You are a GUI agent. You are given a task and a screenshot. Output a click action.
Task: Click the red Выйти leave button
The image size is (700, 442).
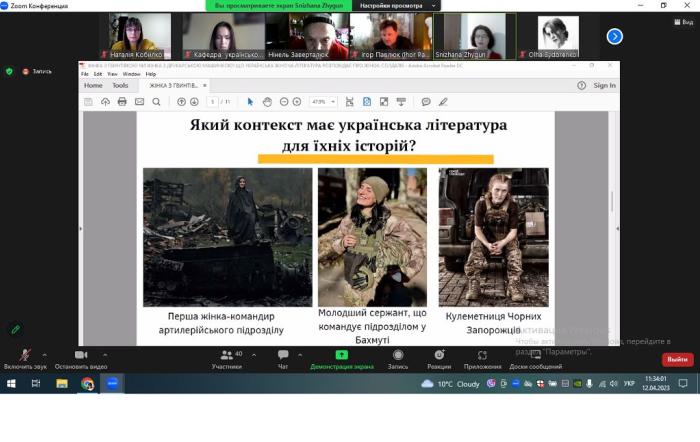click(677, 360)
